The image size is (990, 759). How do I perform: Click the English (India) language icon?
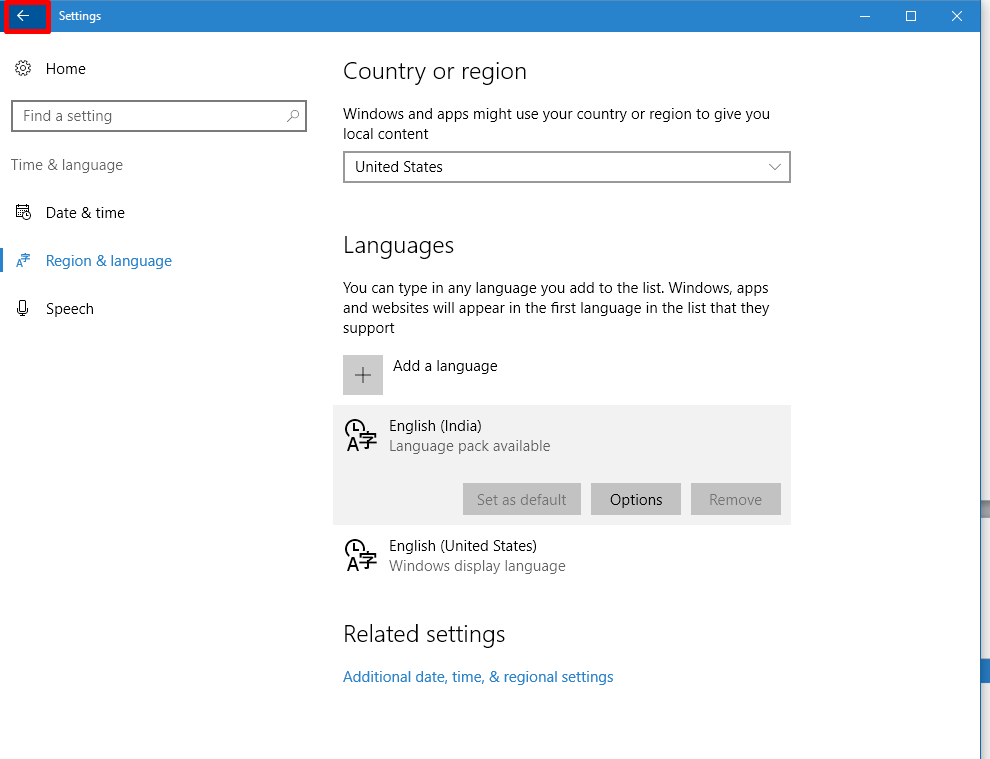[361, 436]
